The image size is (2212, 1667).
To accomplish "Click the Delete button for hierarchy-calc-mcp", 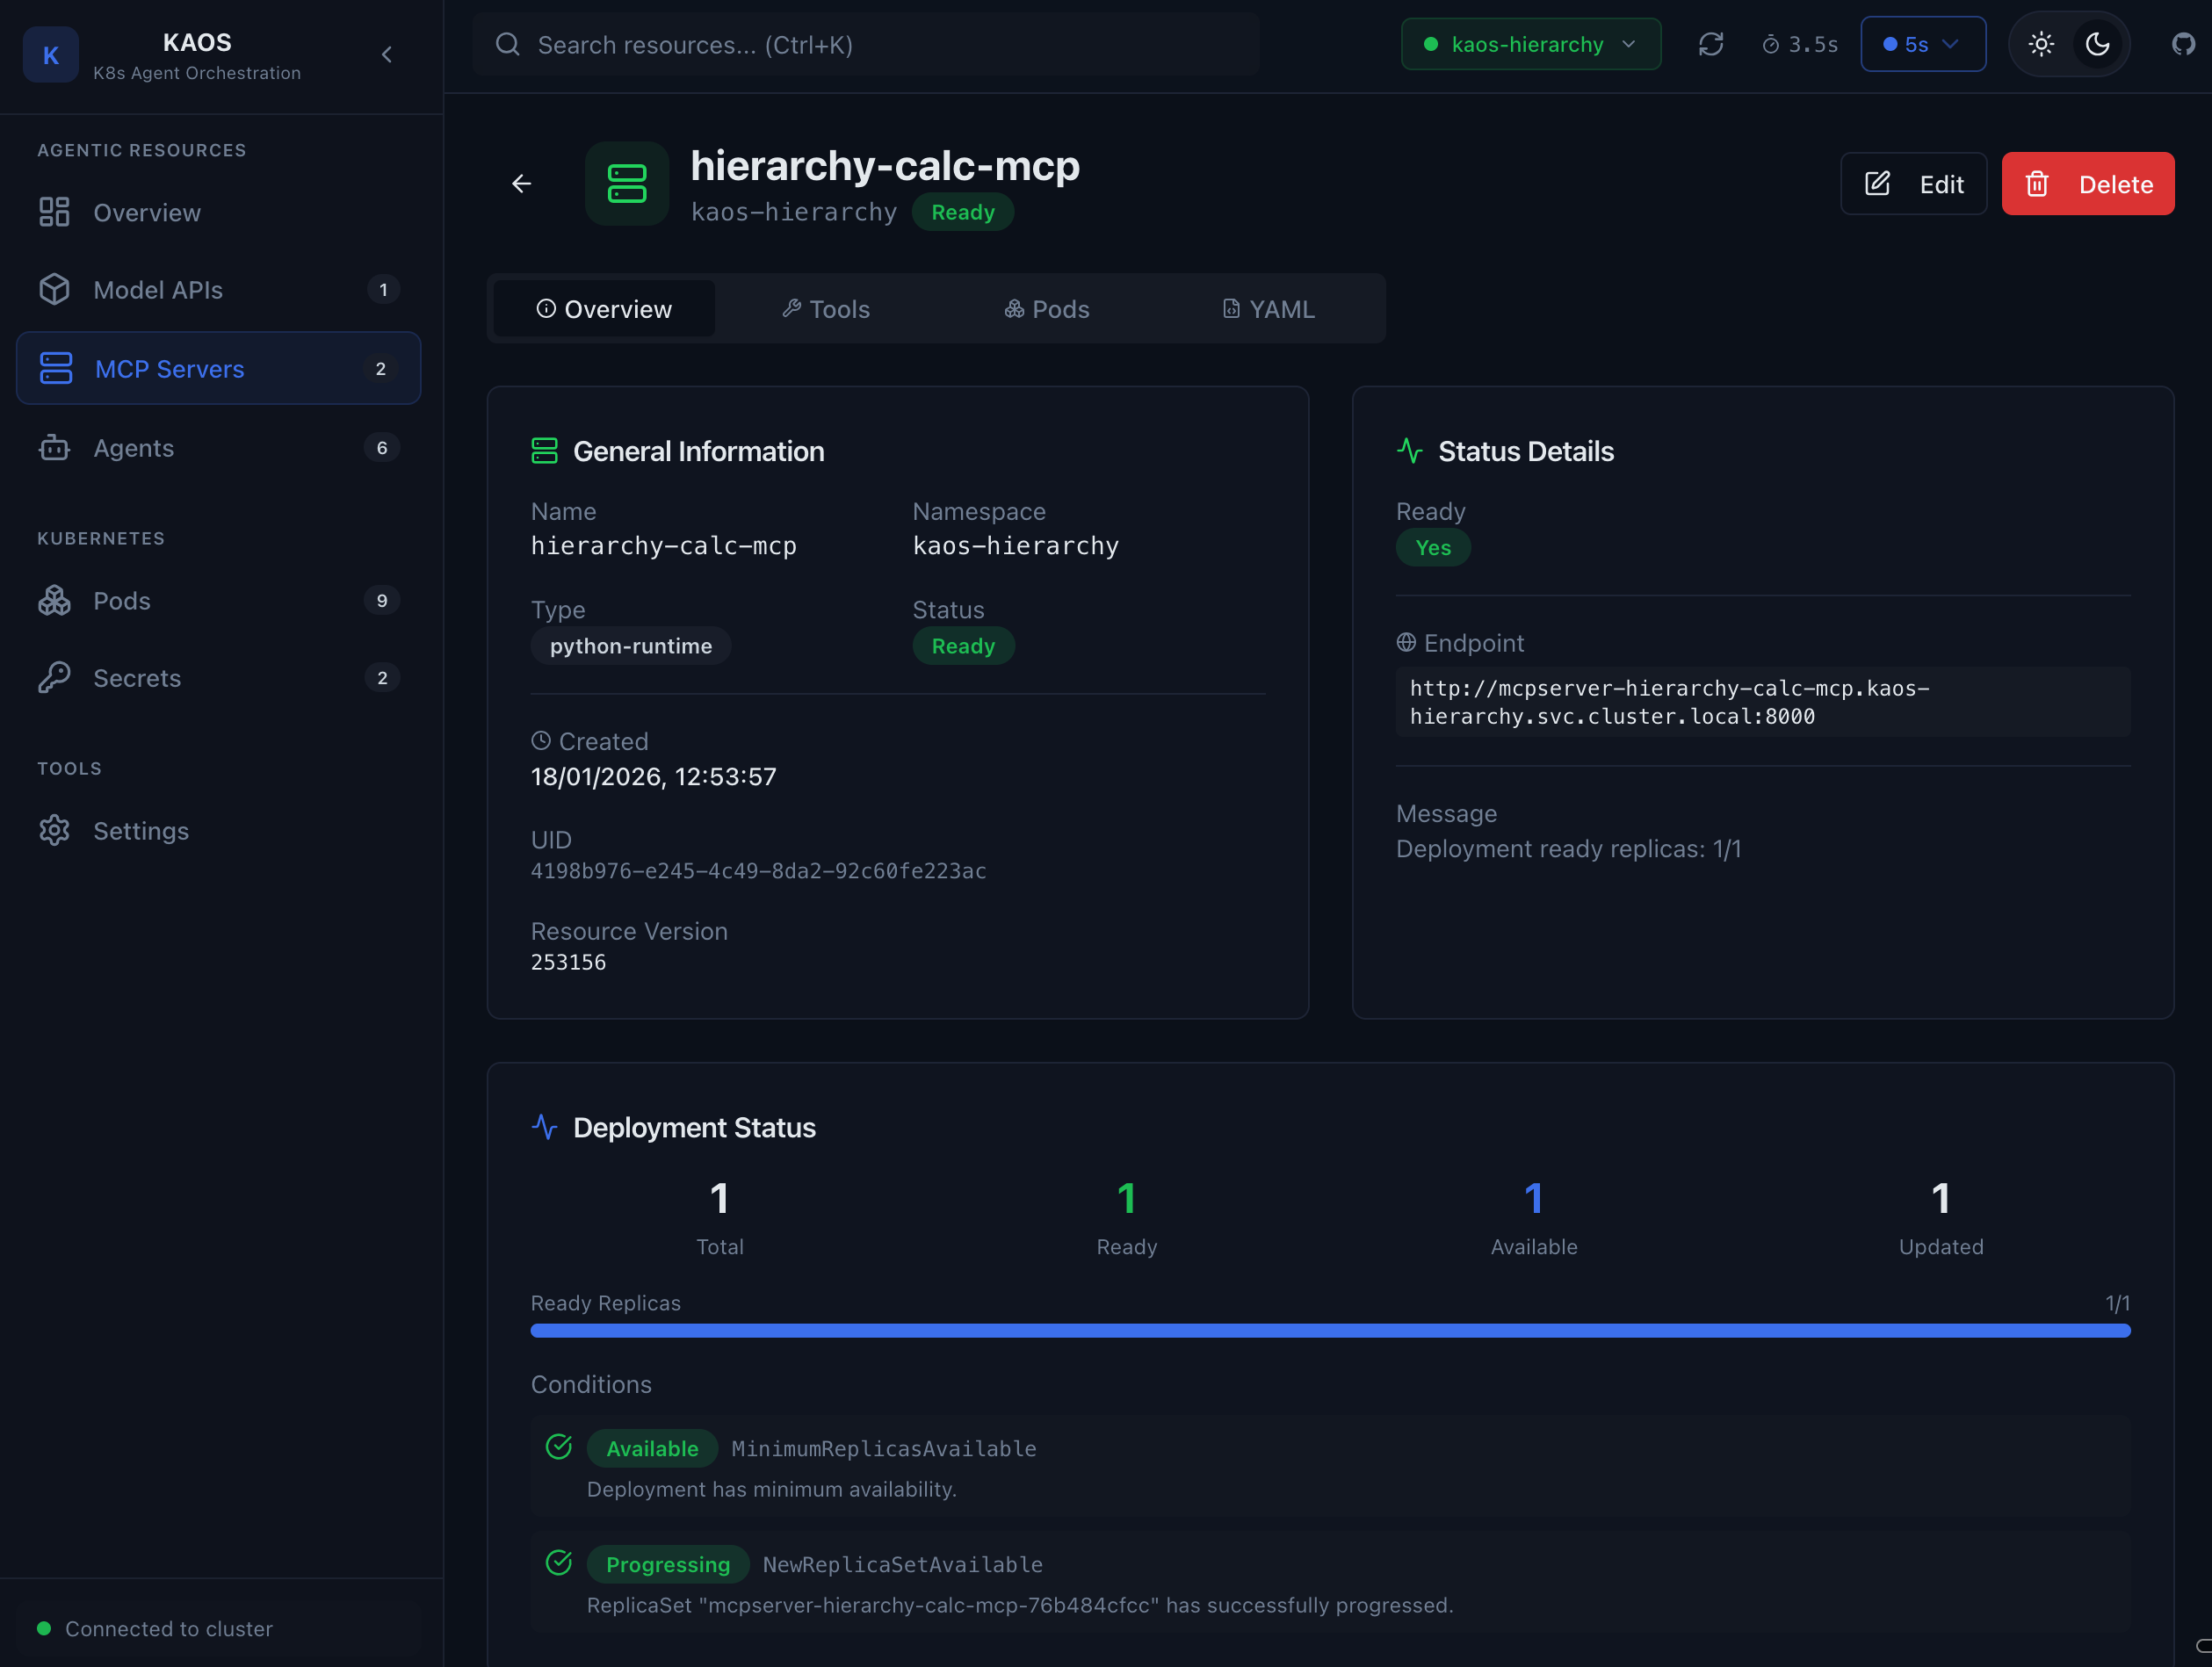I will pos(2087,183).
